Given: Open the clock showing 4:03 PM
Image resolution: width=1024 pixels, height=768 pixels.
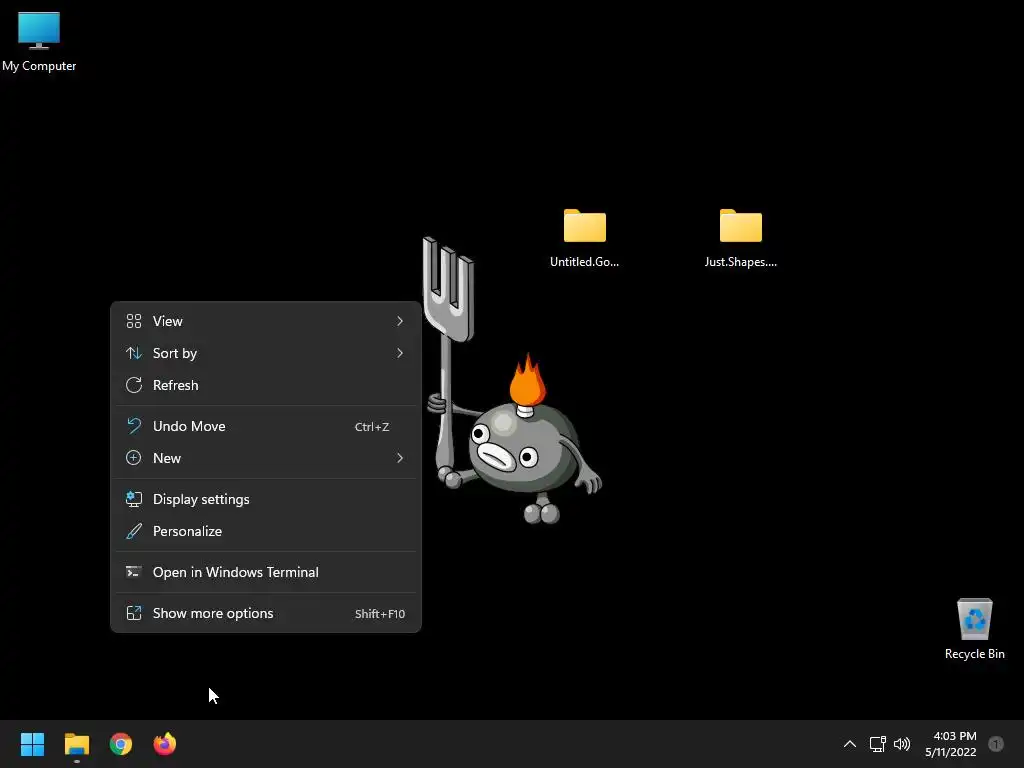Looking at the screenshot, I should pos(950,744).
